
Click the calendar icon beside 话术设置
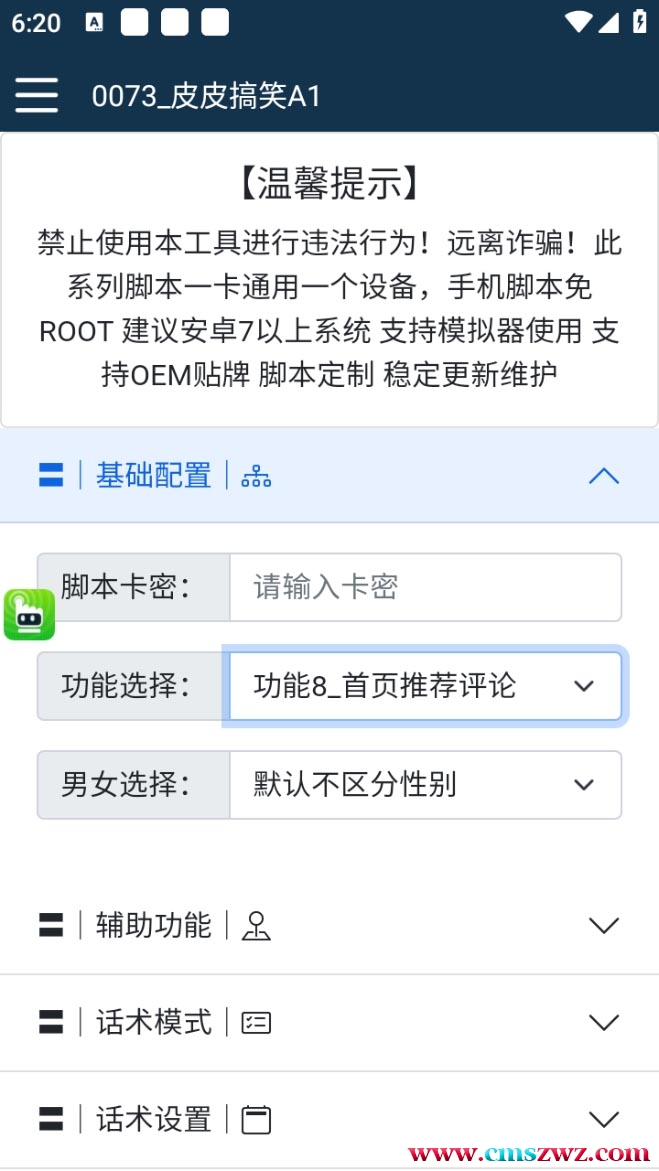(256, 1119)
